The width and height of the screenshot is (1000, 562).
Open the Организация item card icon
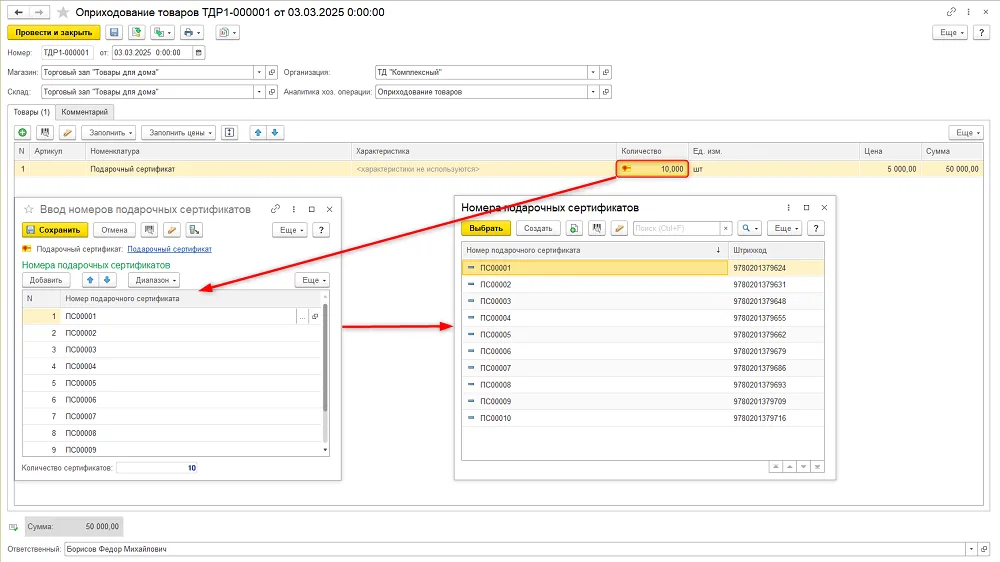point(607,72)
